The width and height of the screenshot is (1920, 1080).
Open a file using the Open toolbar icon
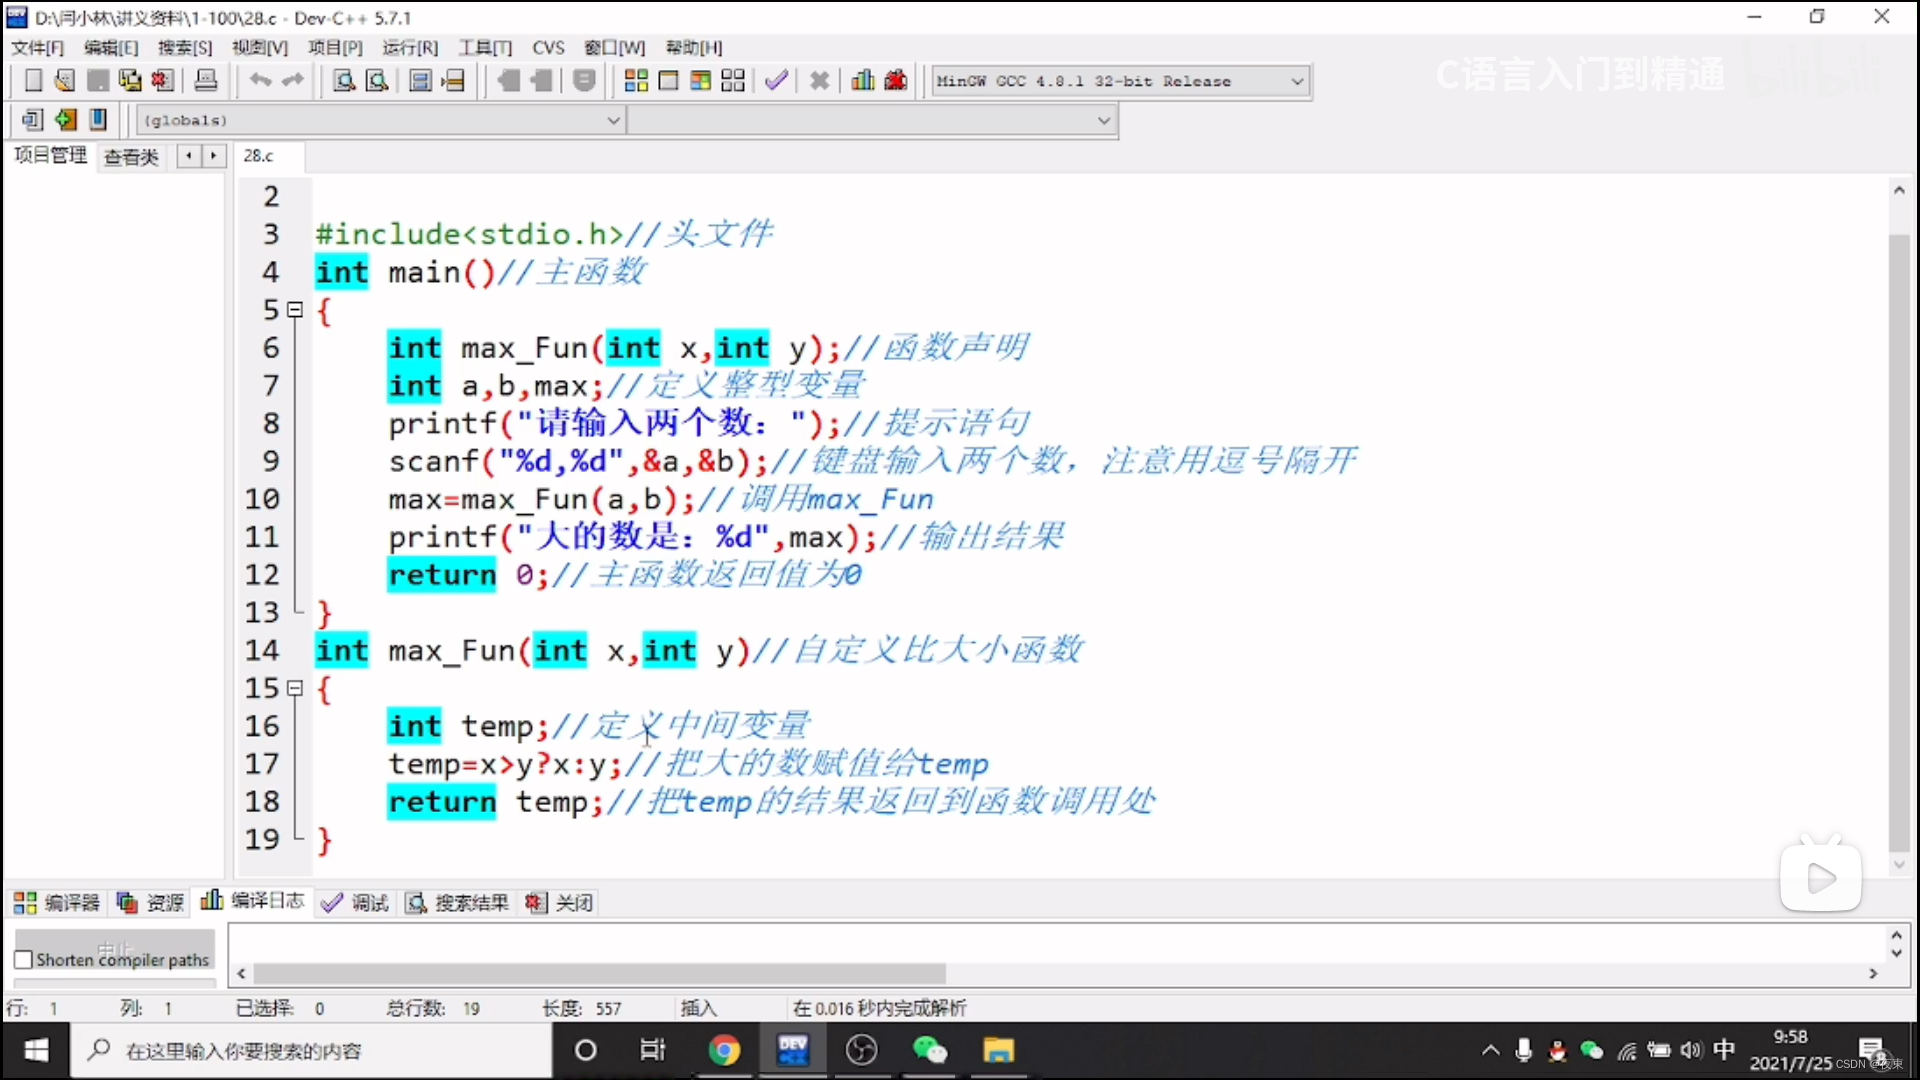pyautogui.click(x=64, y=80)
